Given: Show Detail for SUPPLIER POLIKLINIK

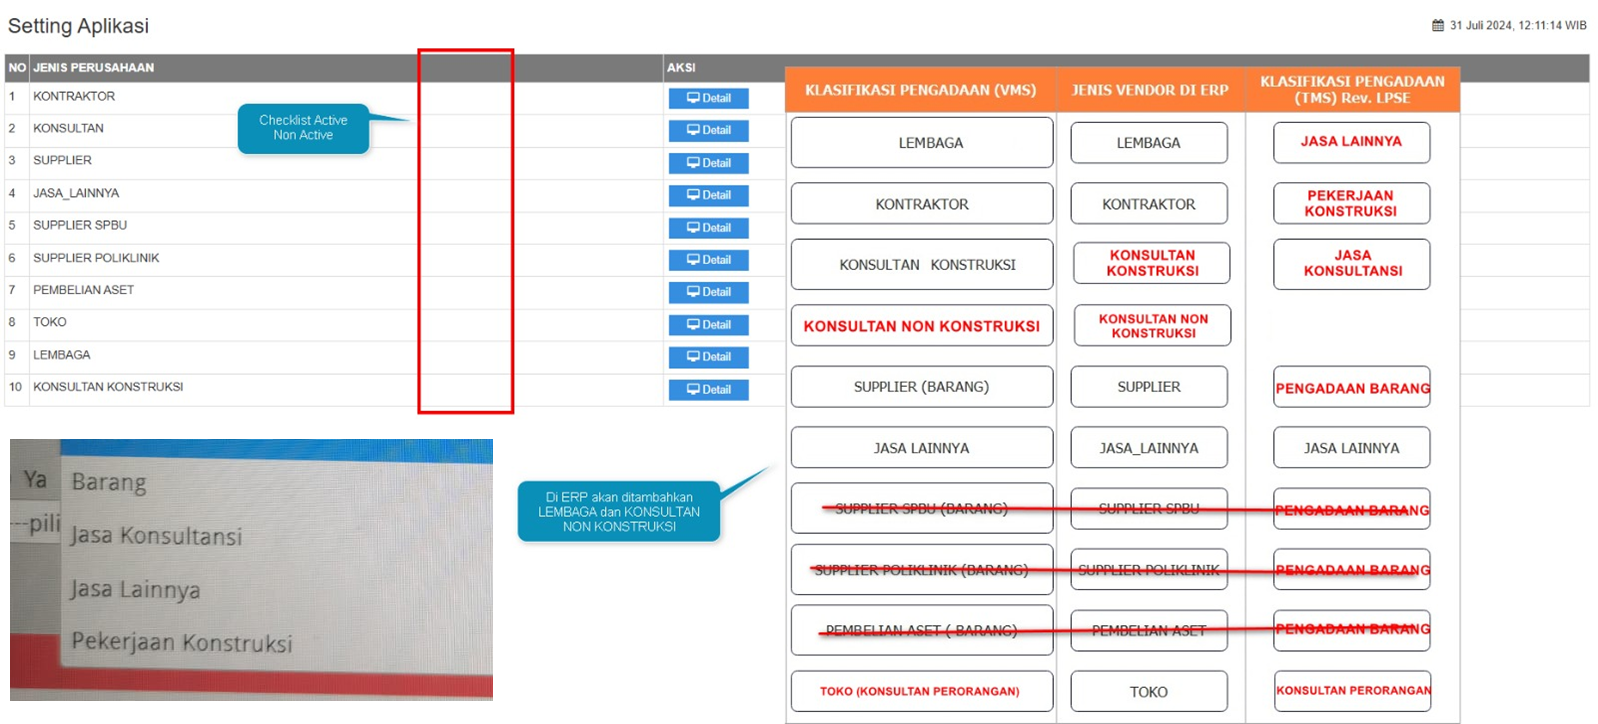Looking at the screenshot, I should click(x=709, y=260).
